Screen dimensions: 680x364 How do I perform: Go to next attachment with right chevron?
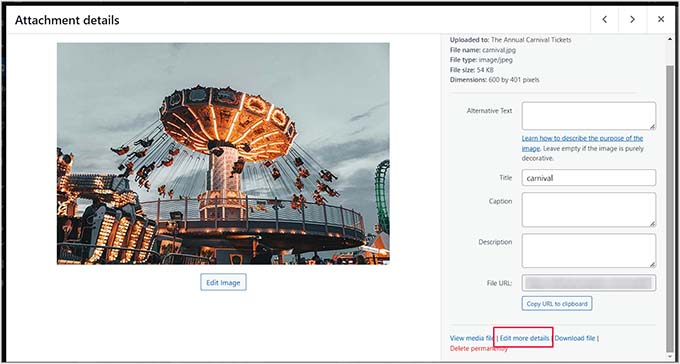coord(632,20)
